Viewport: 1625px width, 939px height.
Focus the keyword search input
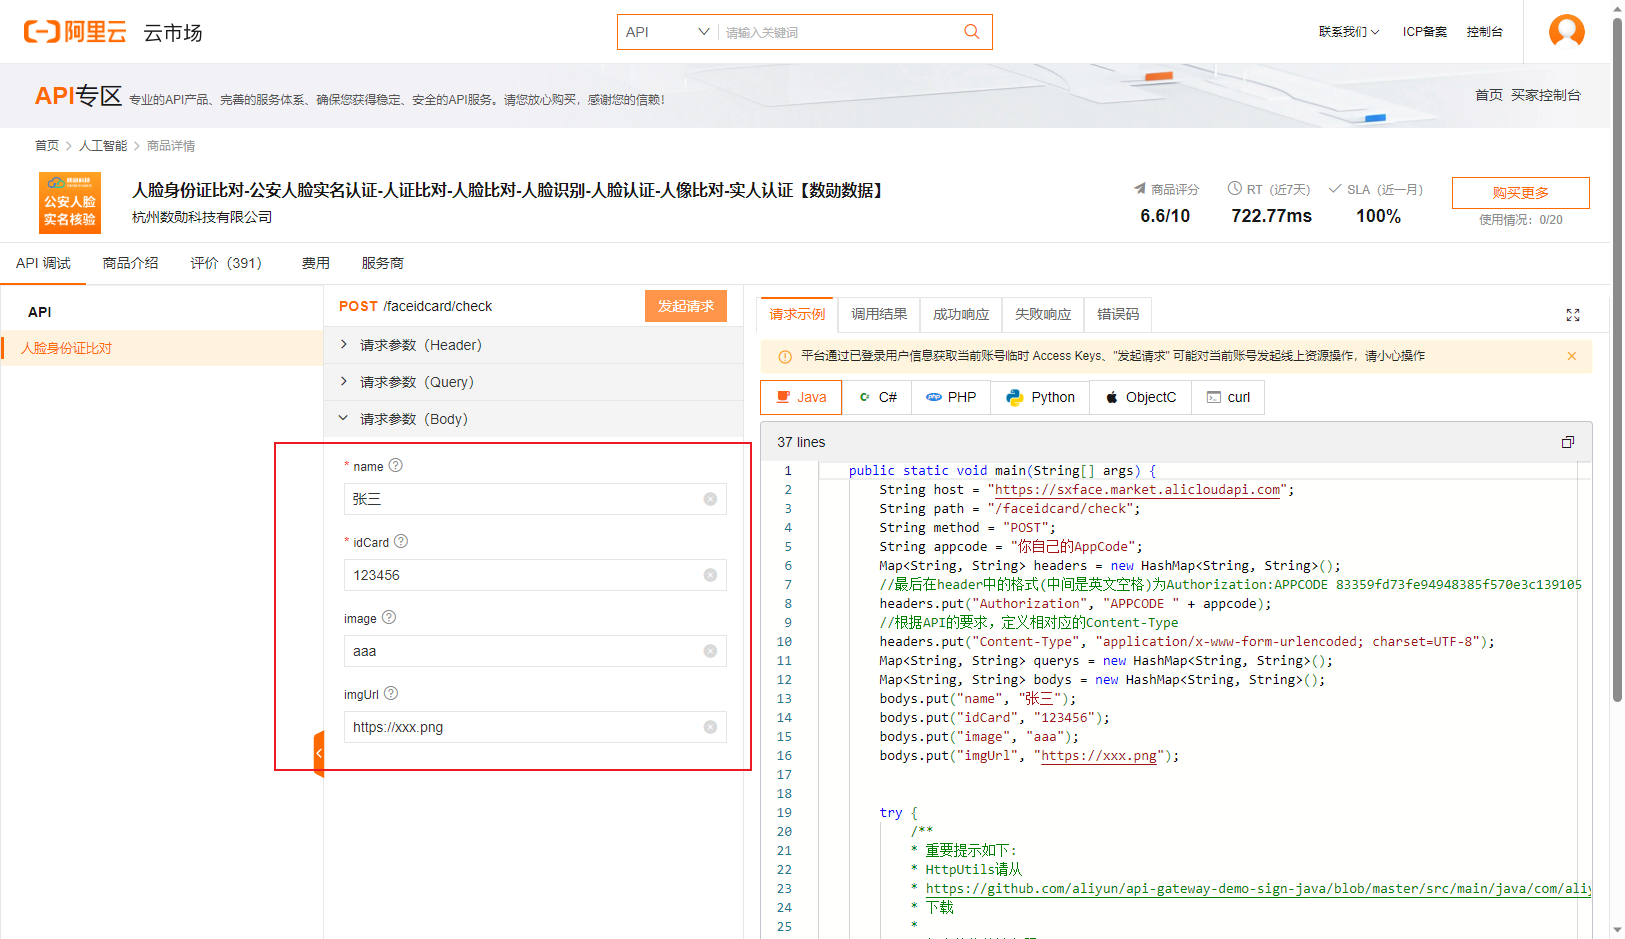click(838, 32)
